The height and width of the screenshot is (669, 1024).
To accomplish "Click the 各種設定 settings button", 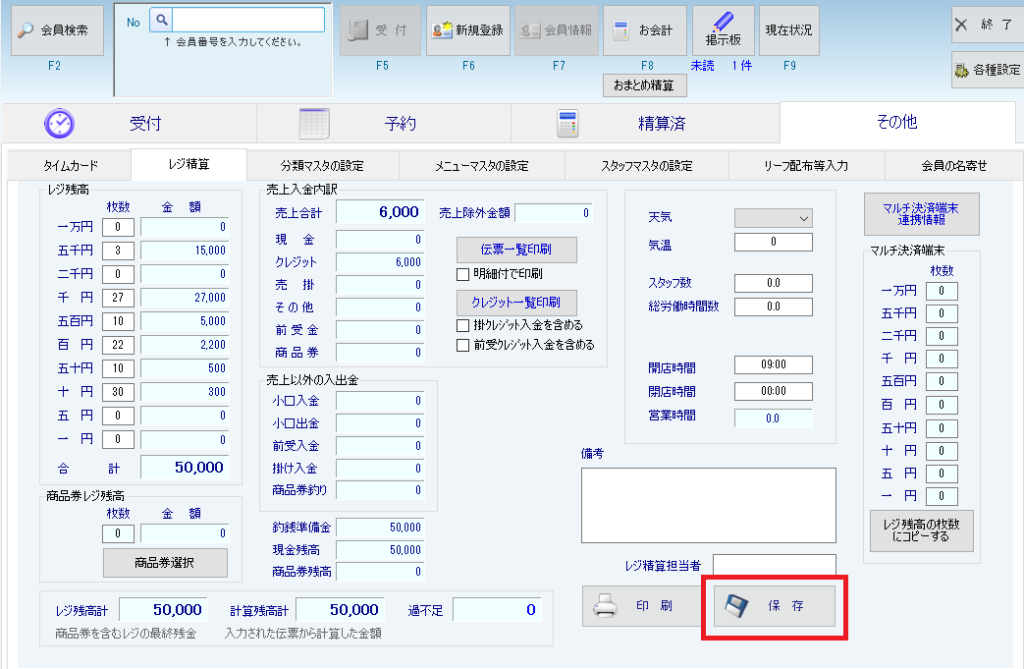I will click(986, 70).
